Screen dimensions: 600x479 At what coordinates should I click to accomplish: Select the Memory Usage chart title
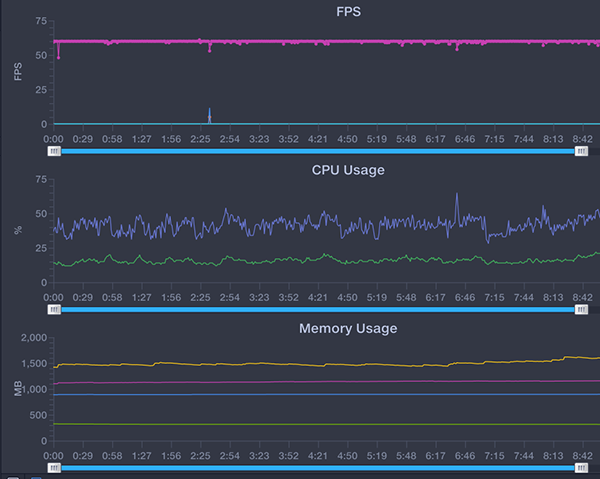pyautogui.click(x=348, y=328)
